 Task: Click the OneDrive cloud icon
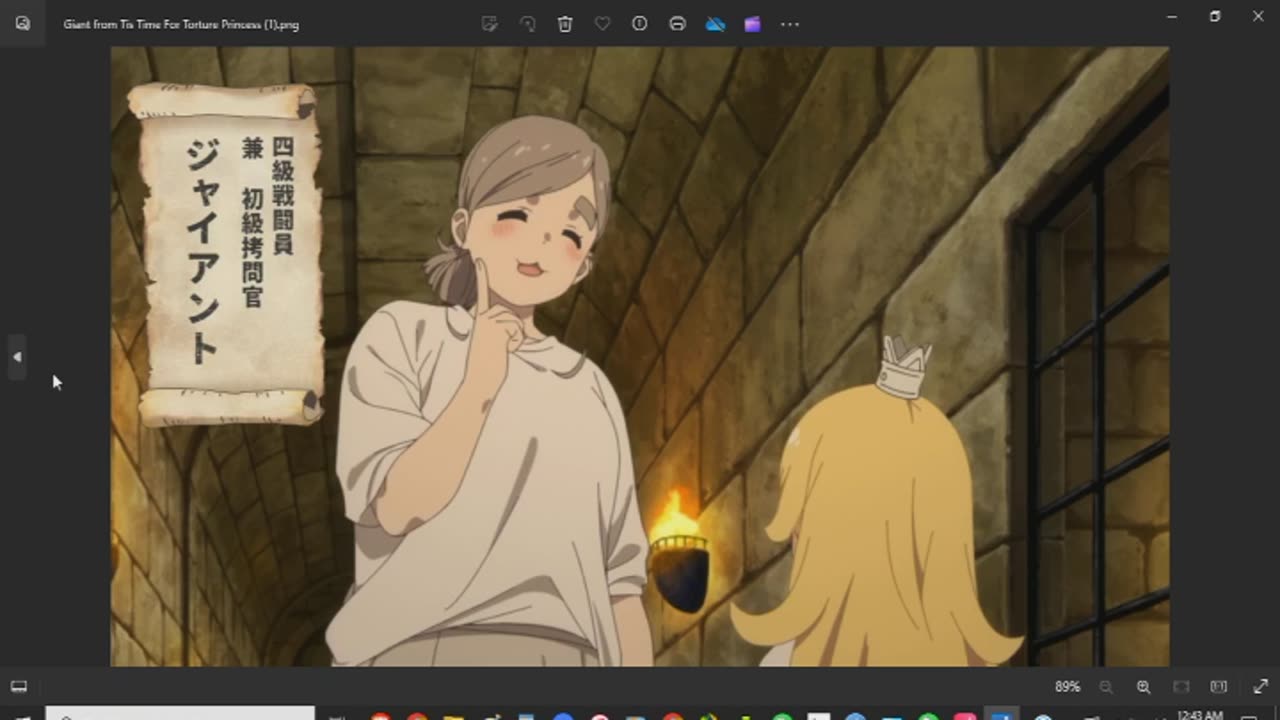coord(715,24)
